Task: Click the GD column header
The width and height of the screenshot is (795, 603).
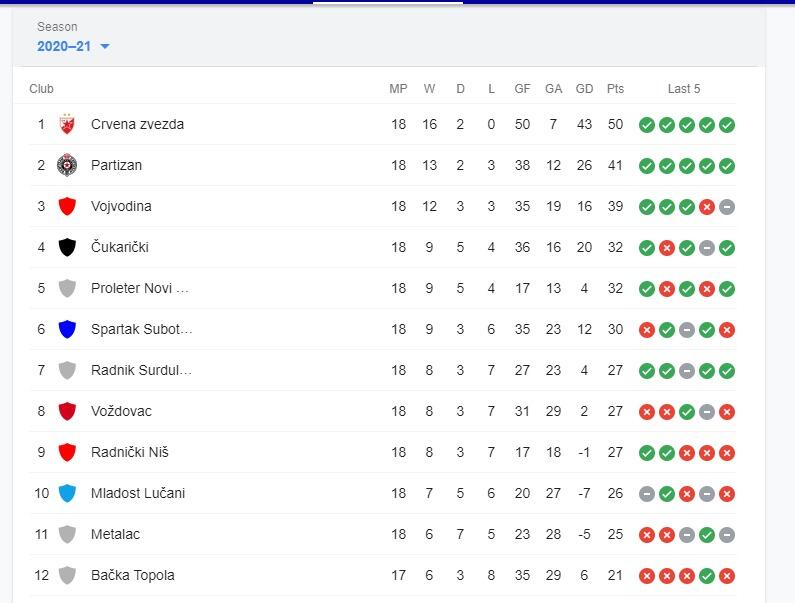Action: (584, 89)
